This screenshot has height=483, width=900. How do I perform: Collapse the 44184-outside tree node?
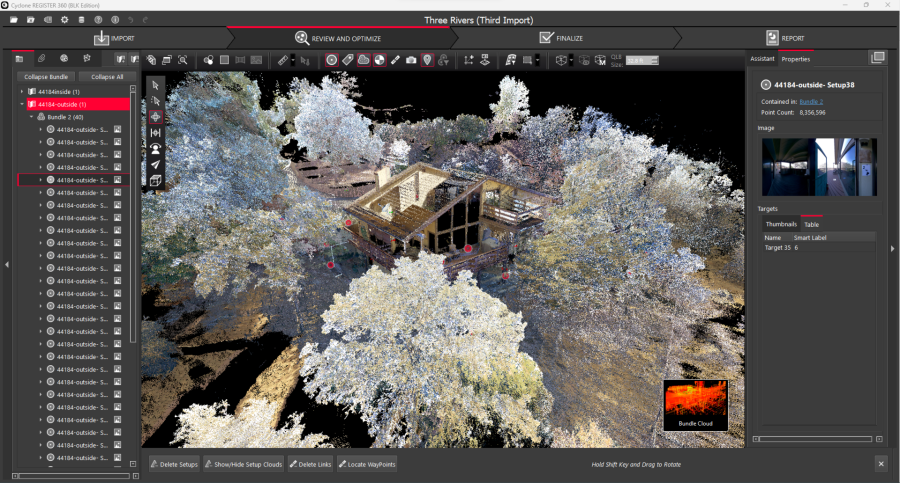pos(22,104)
